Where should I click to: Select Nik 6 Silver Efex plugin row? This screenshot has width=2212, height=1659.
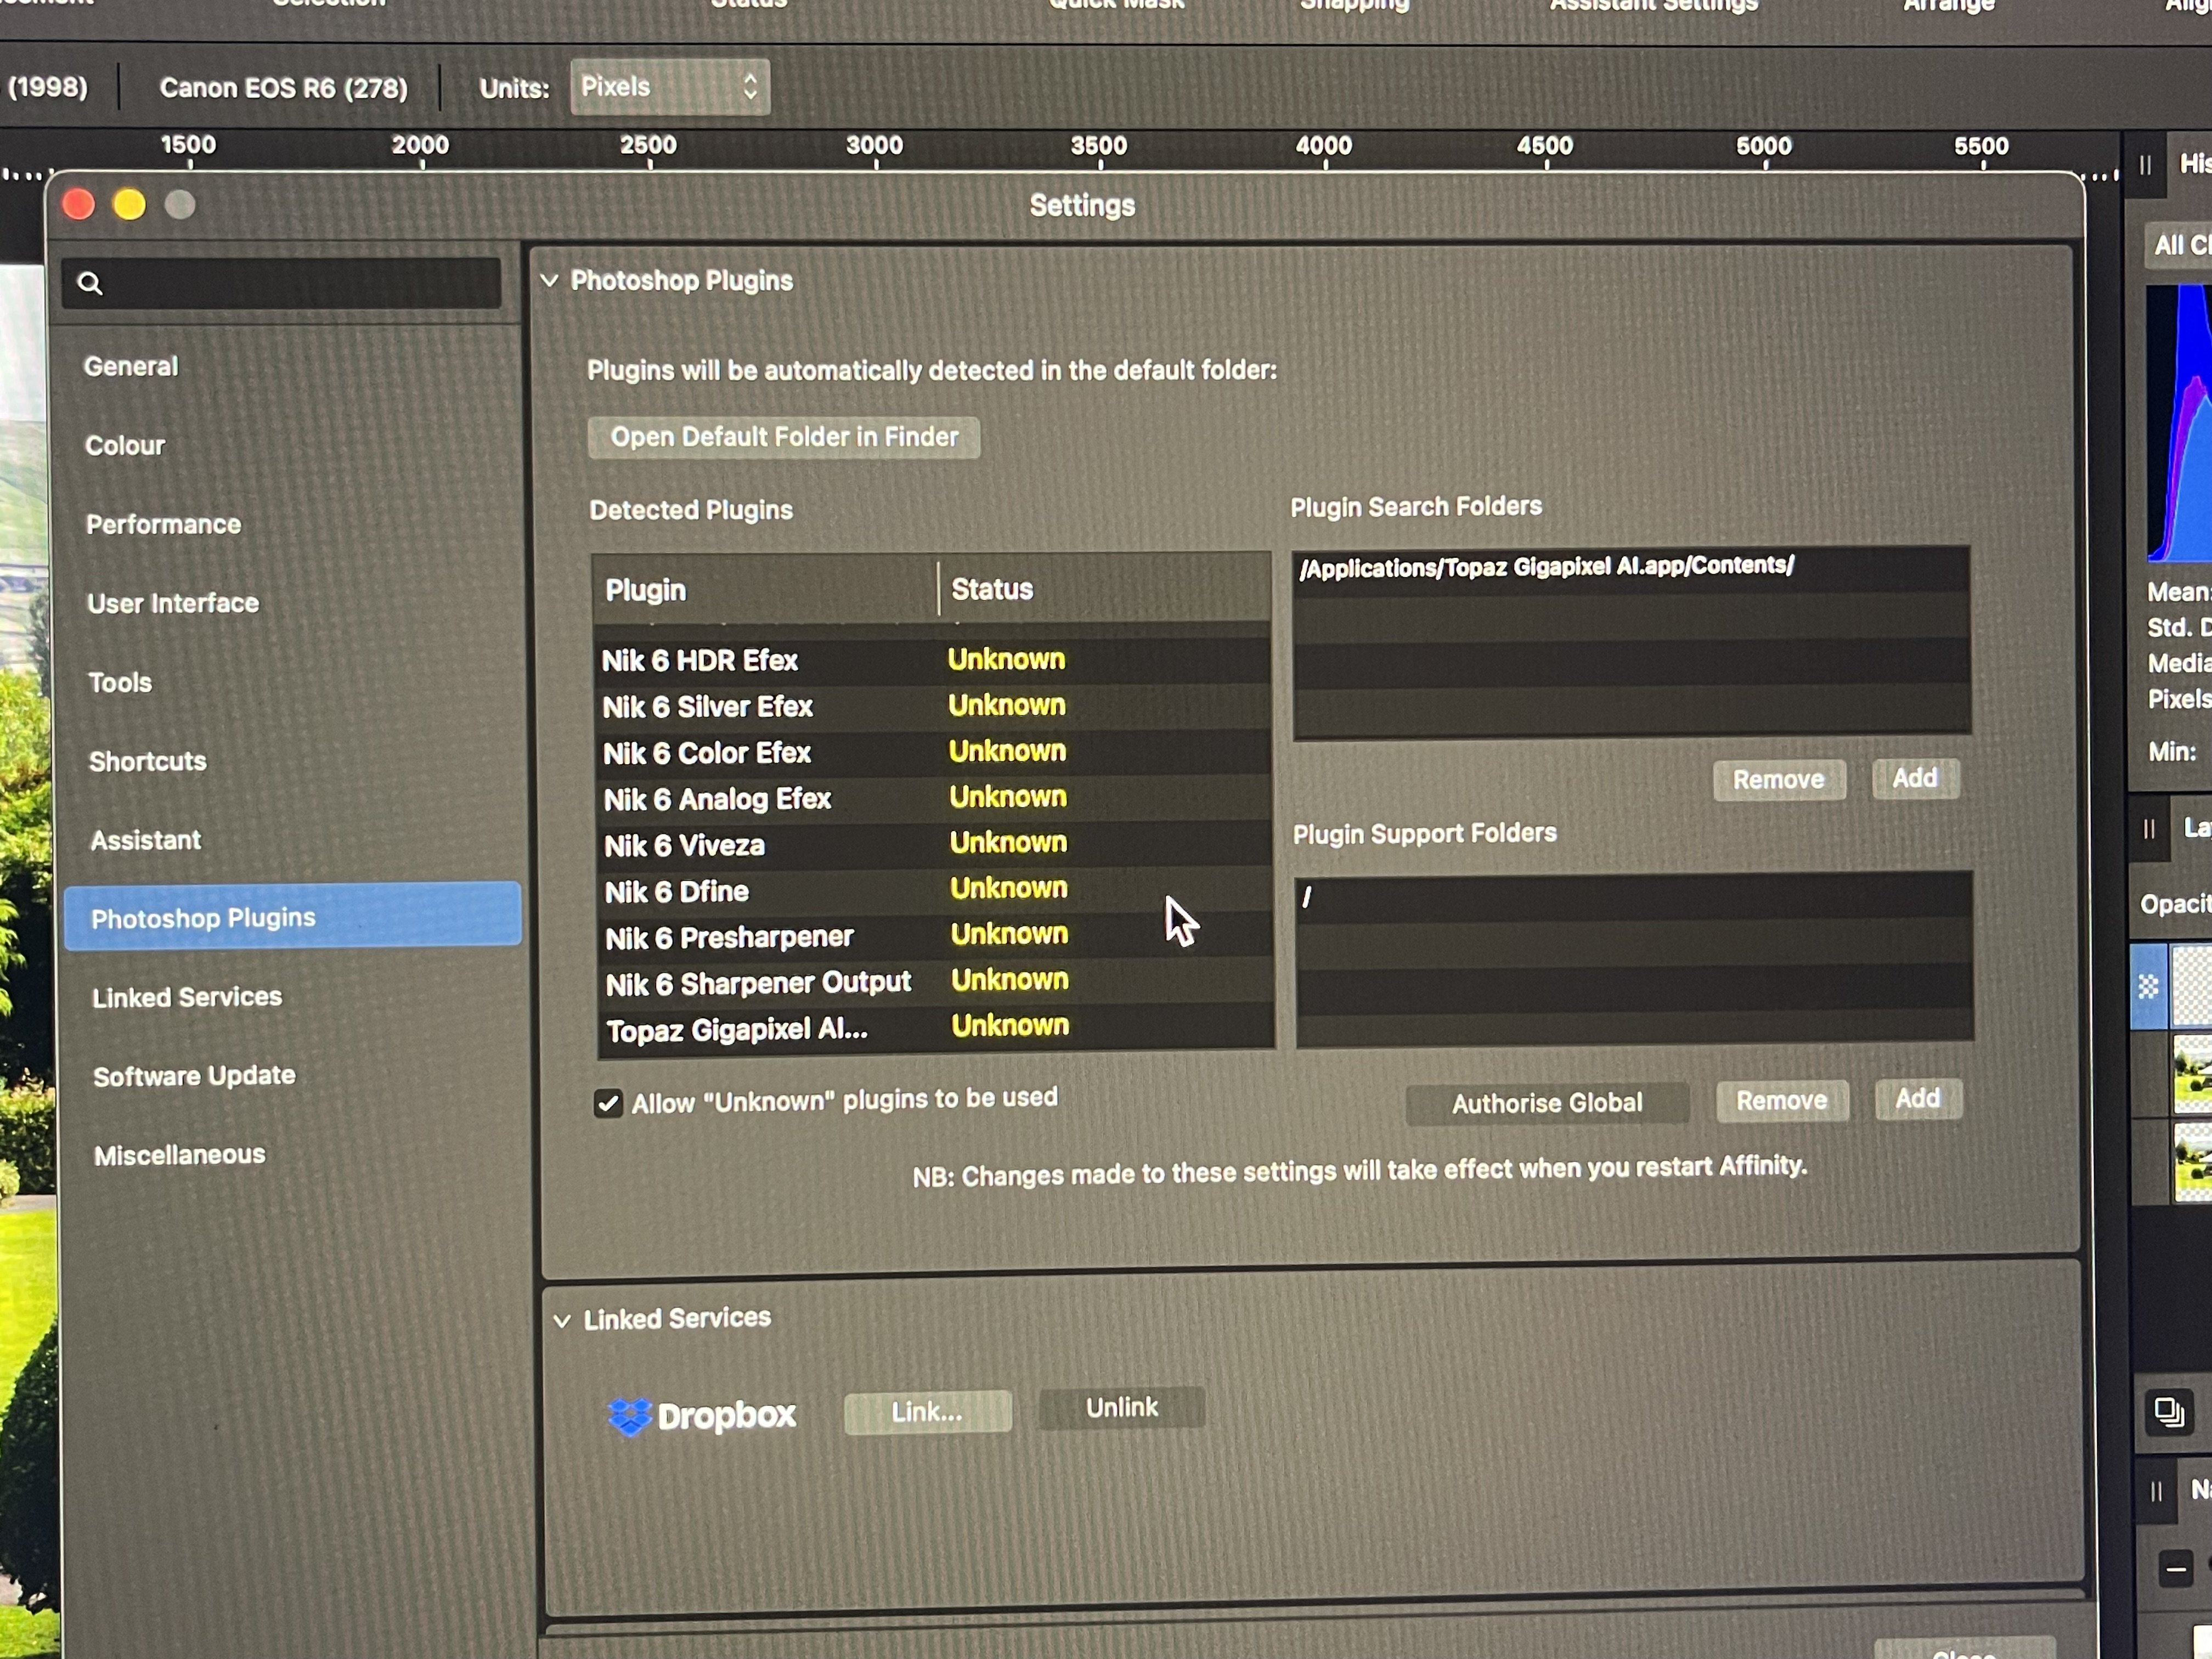coord(933,706)
